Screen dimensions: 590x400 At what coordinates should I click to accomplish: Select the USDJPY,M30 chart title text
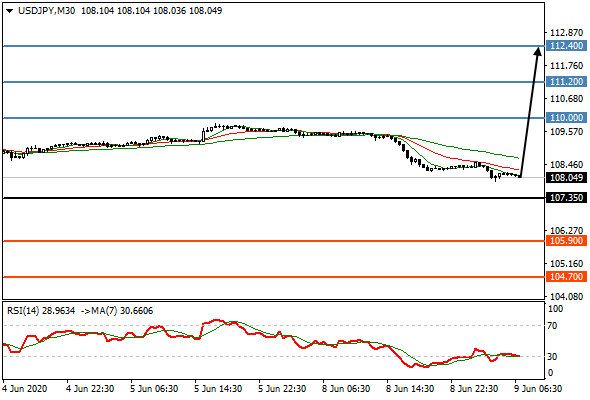(46, 11)
